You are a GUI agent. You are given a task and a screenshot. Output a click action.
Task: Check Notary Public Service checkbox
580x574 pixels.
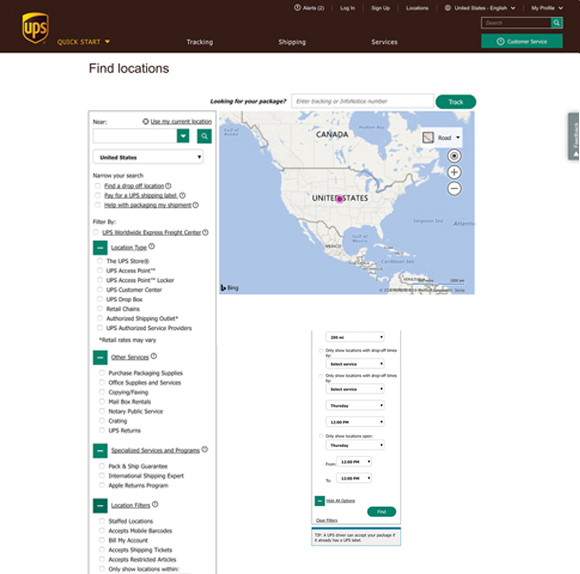click(102, 411)
